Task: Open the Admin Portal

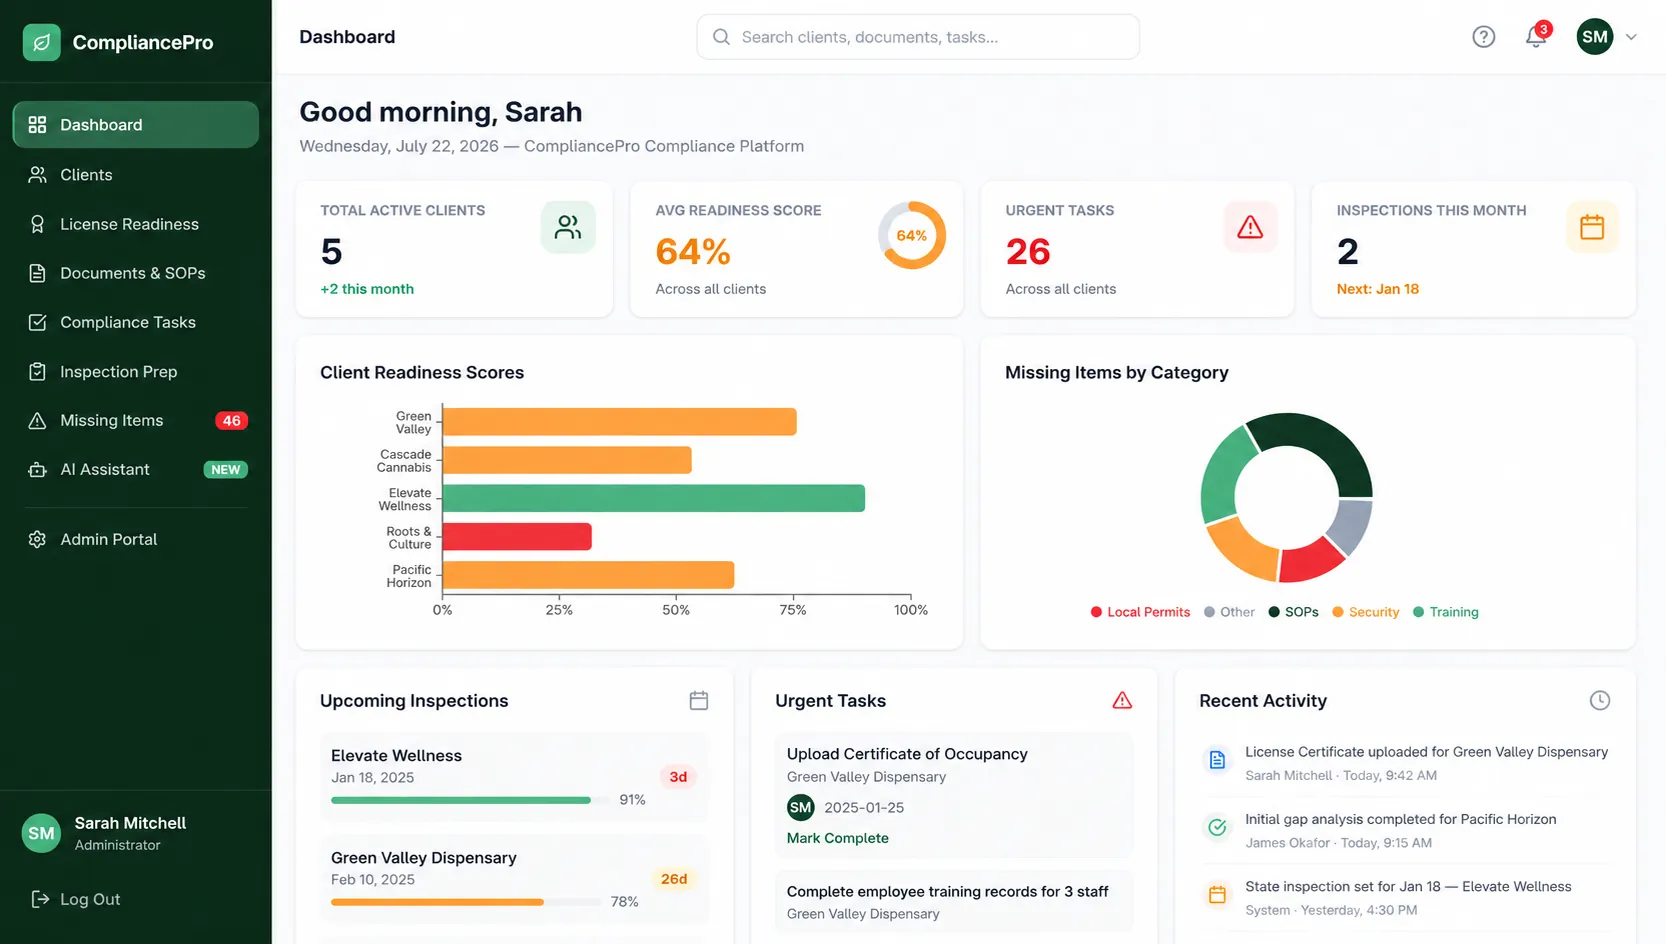Action: [x=136, y=540]
